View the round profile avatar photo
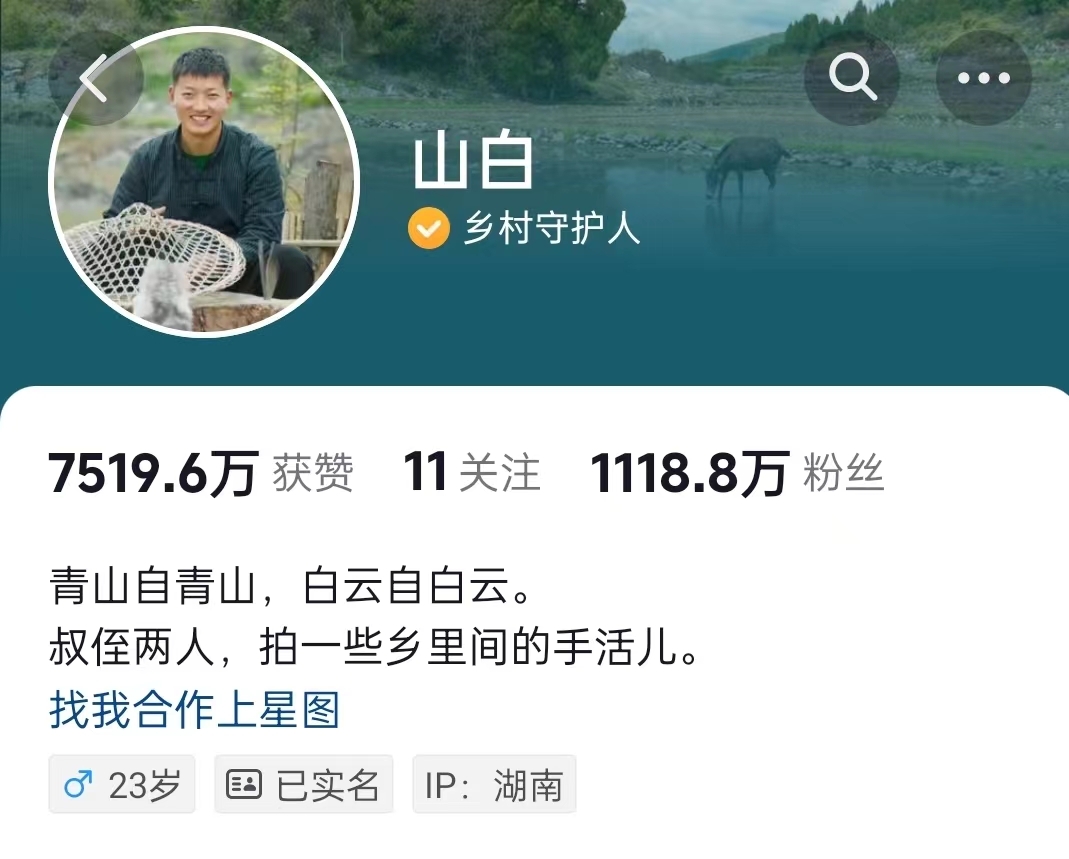Image resolution: width=1069 pixels, height=859 pixels. click(203, 181)
